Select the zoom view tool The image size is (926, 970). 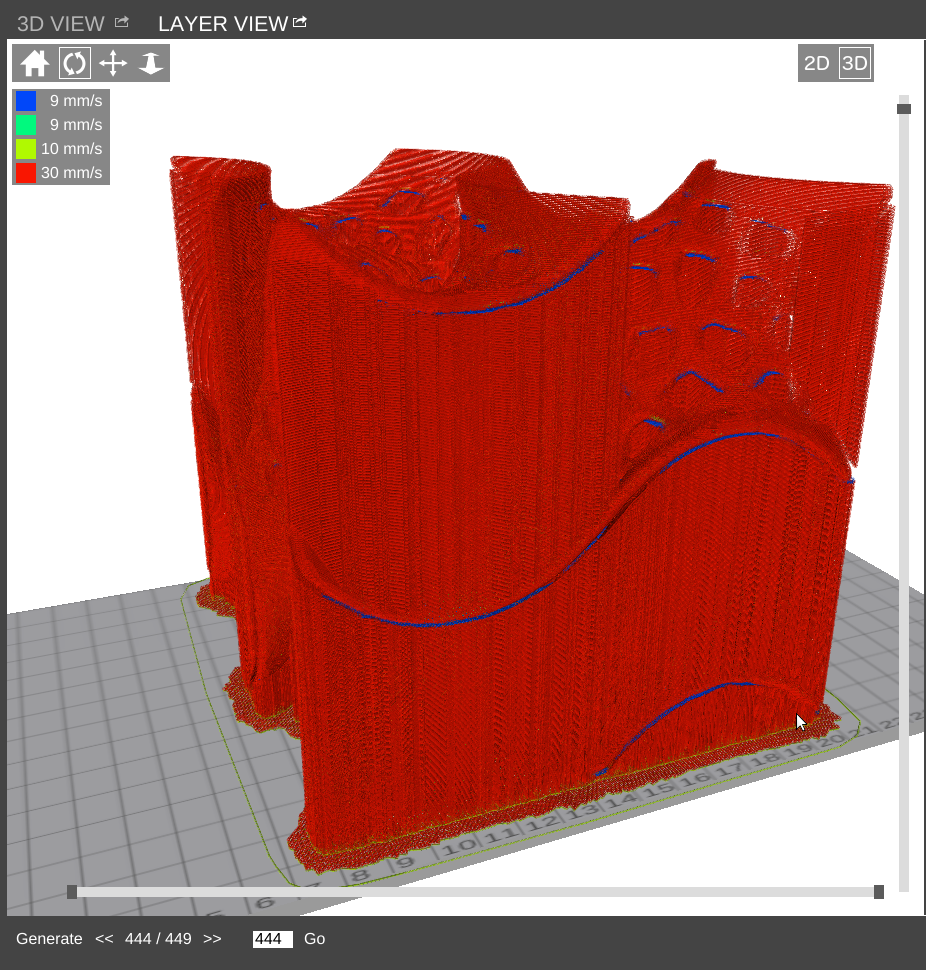151,63
